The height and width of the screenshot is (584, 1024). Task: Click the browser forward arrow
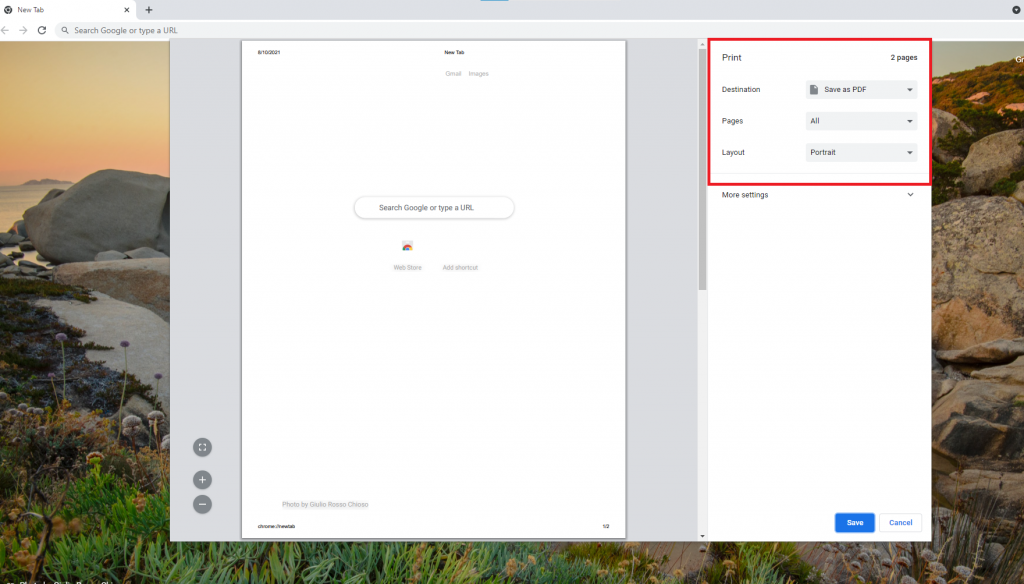(x=24, y=30)
